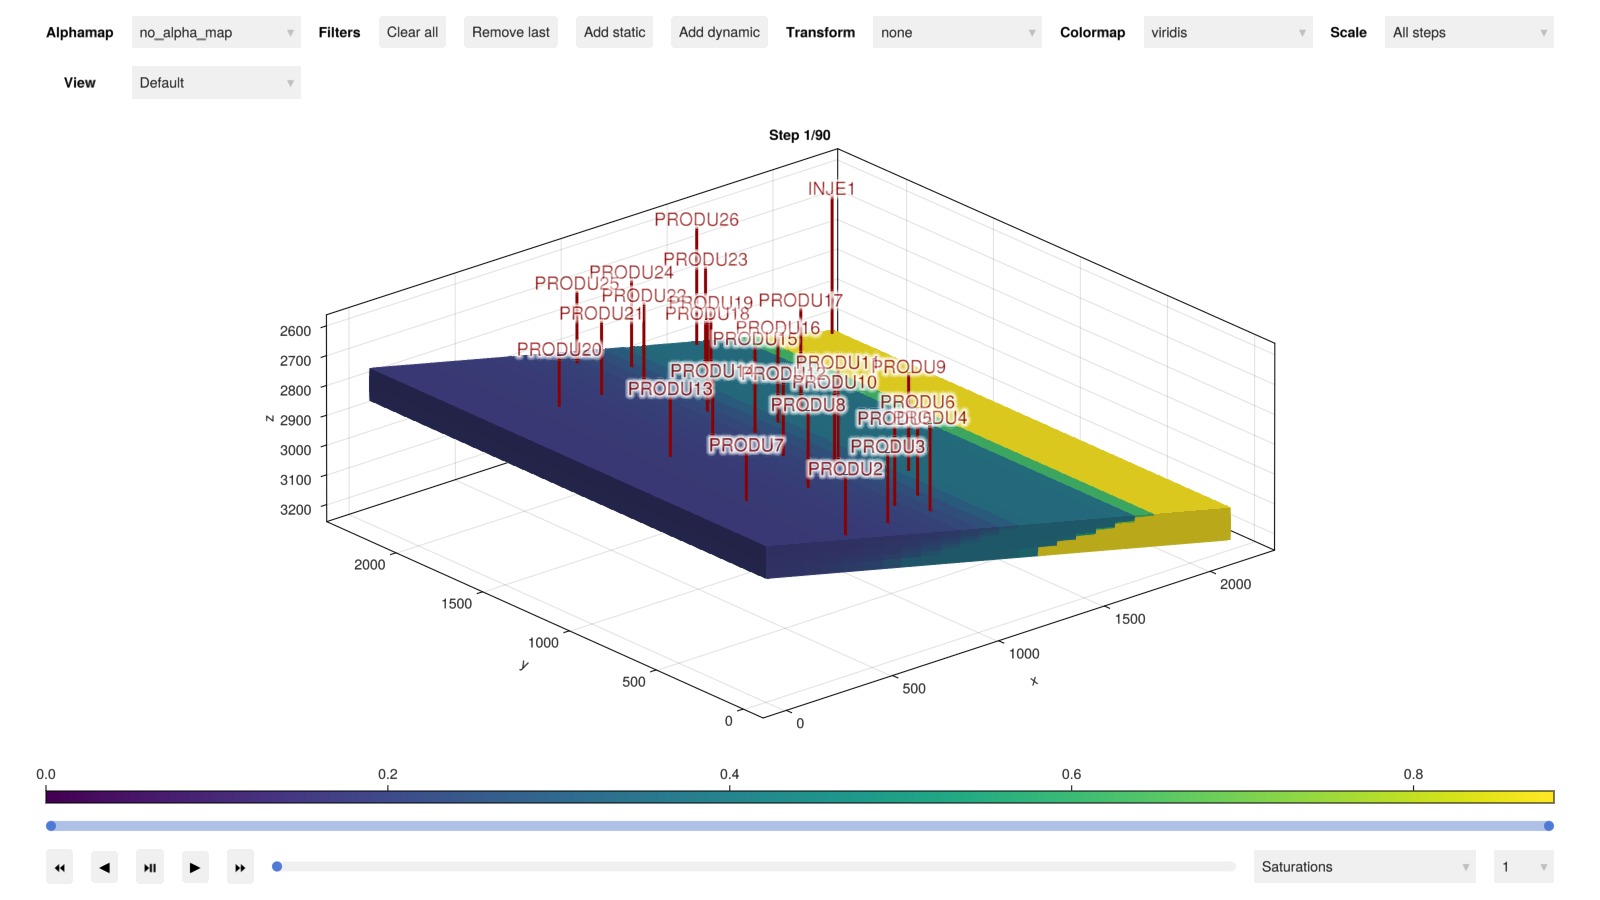This screenshot has height=900, width=1600.
Task: Click the time step slider handle
Action: [277, 867]
